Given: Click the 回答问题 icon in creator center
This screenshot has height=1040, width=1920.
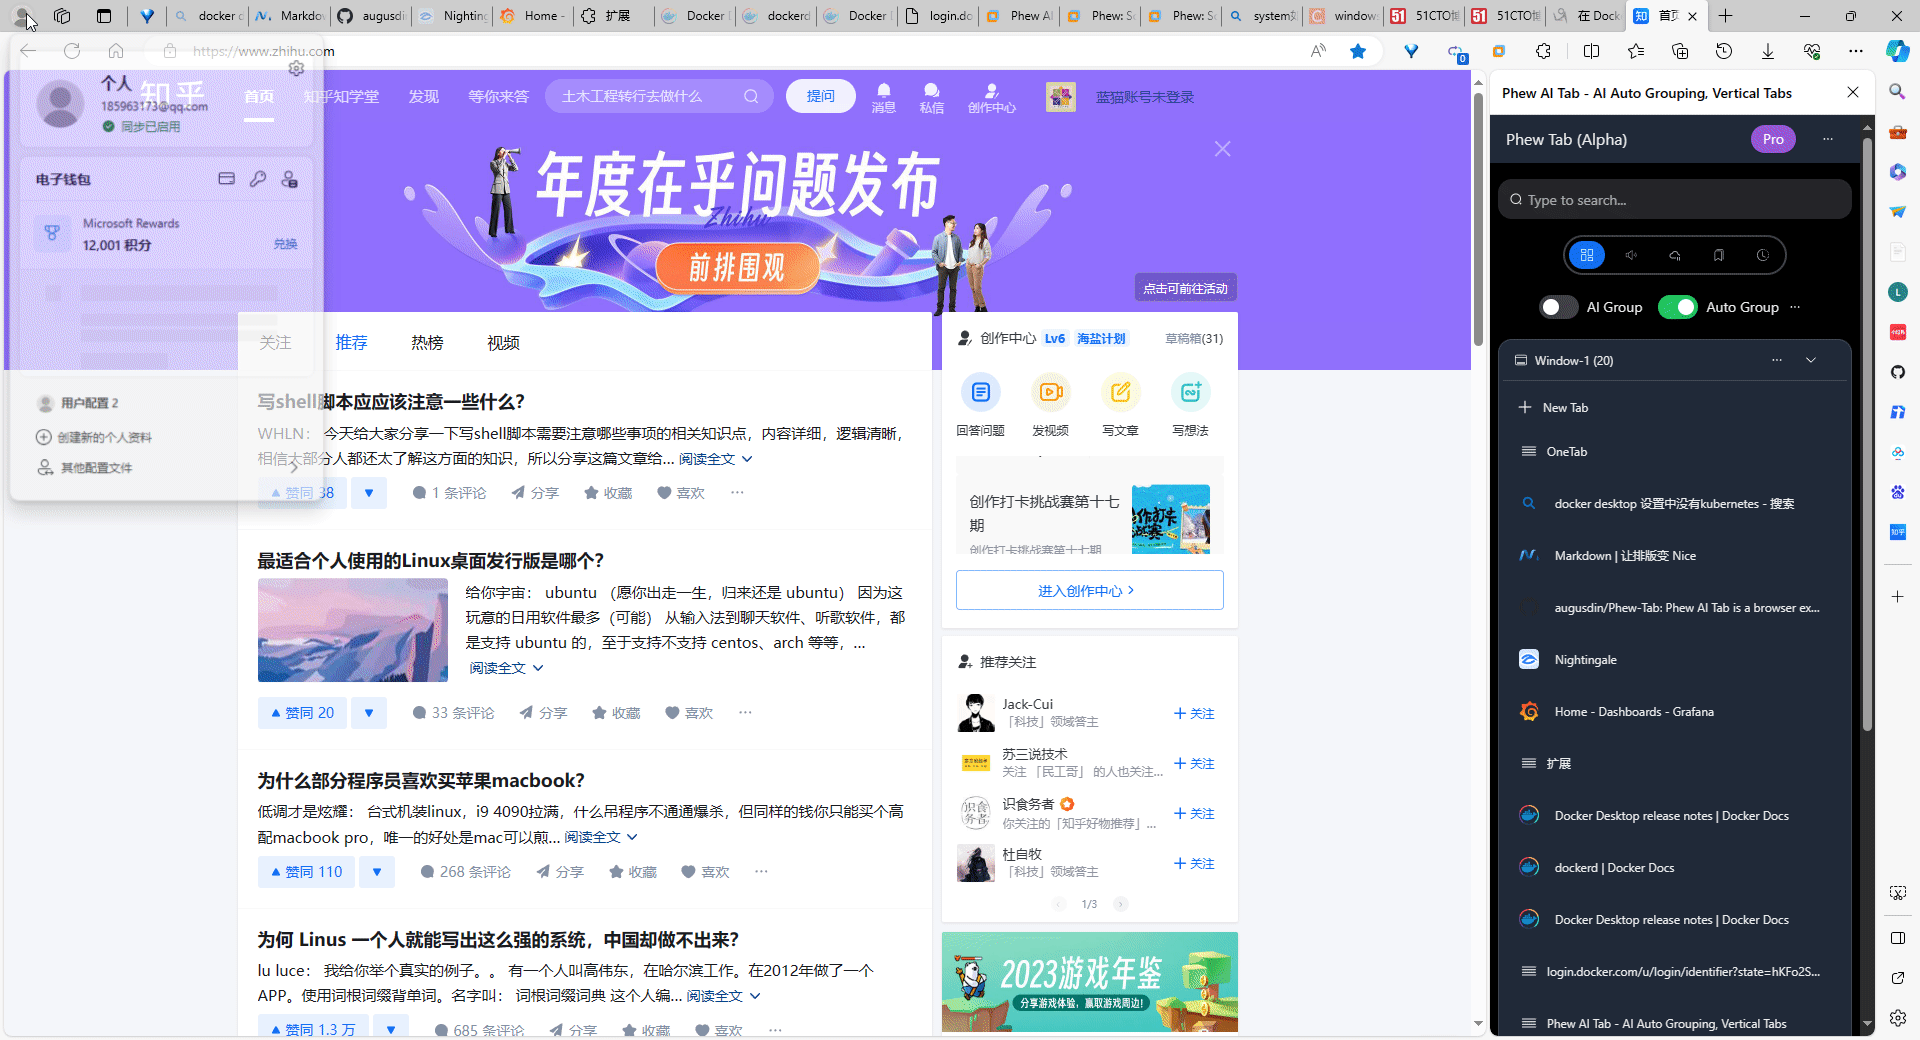Looking at the screenshot, I should click(980, 392).
